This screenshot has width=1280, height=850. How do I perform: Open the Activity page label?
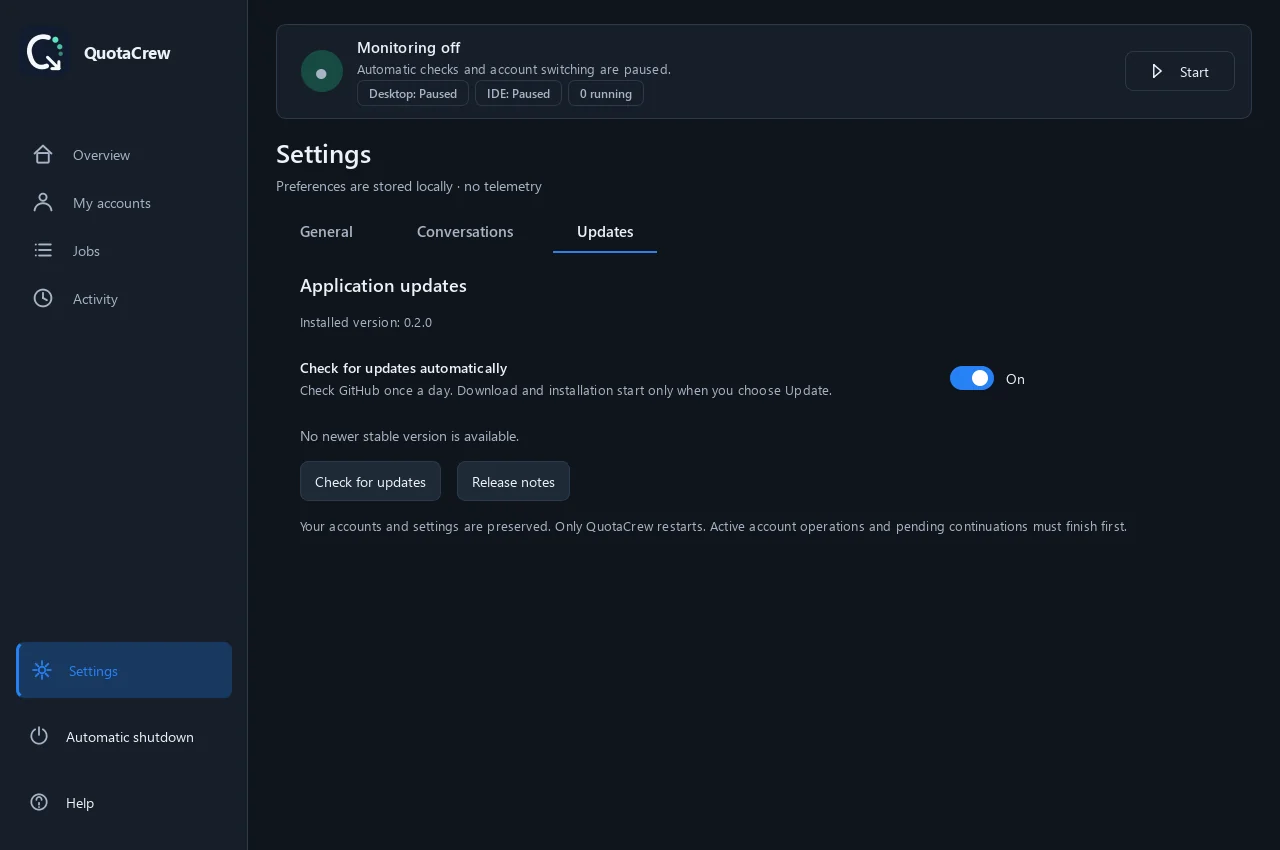point(95,299)
